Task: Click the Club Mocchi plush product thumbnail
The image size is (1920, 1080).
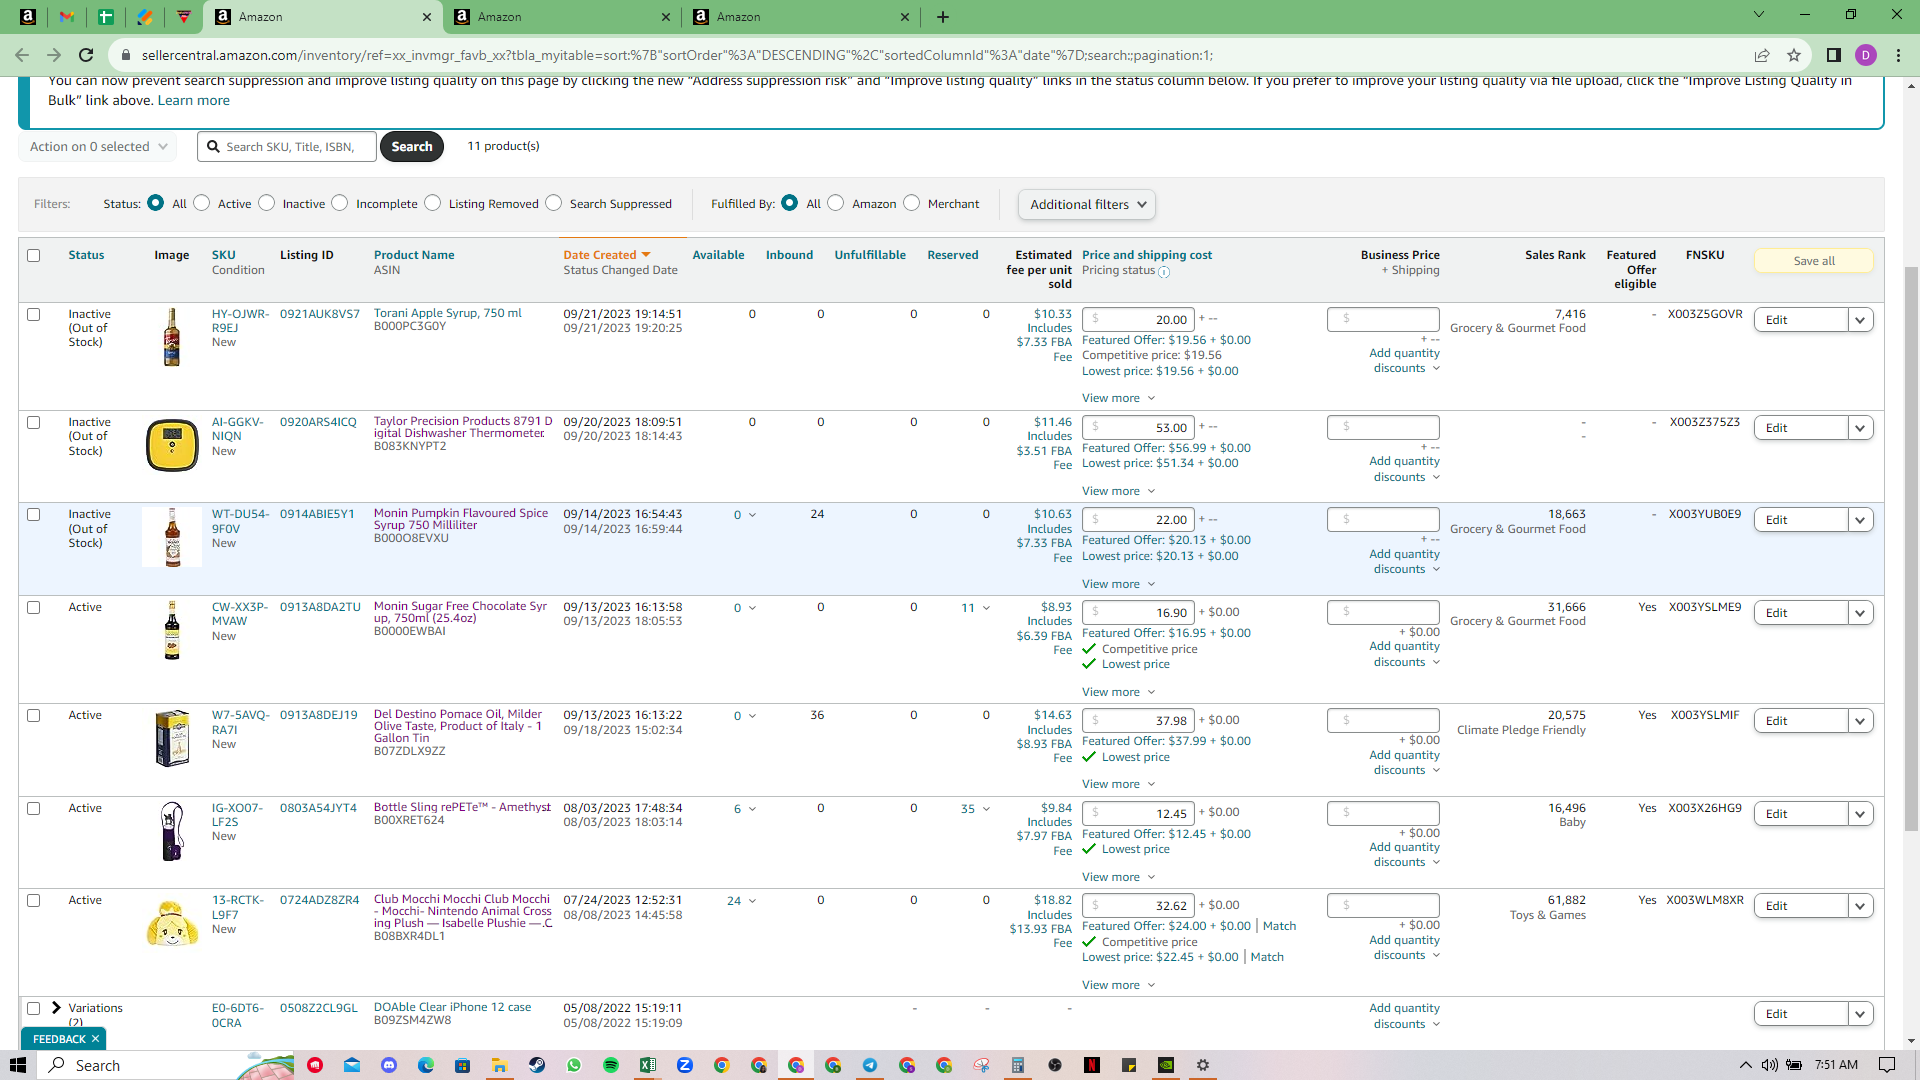Action: point(172,923)
